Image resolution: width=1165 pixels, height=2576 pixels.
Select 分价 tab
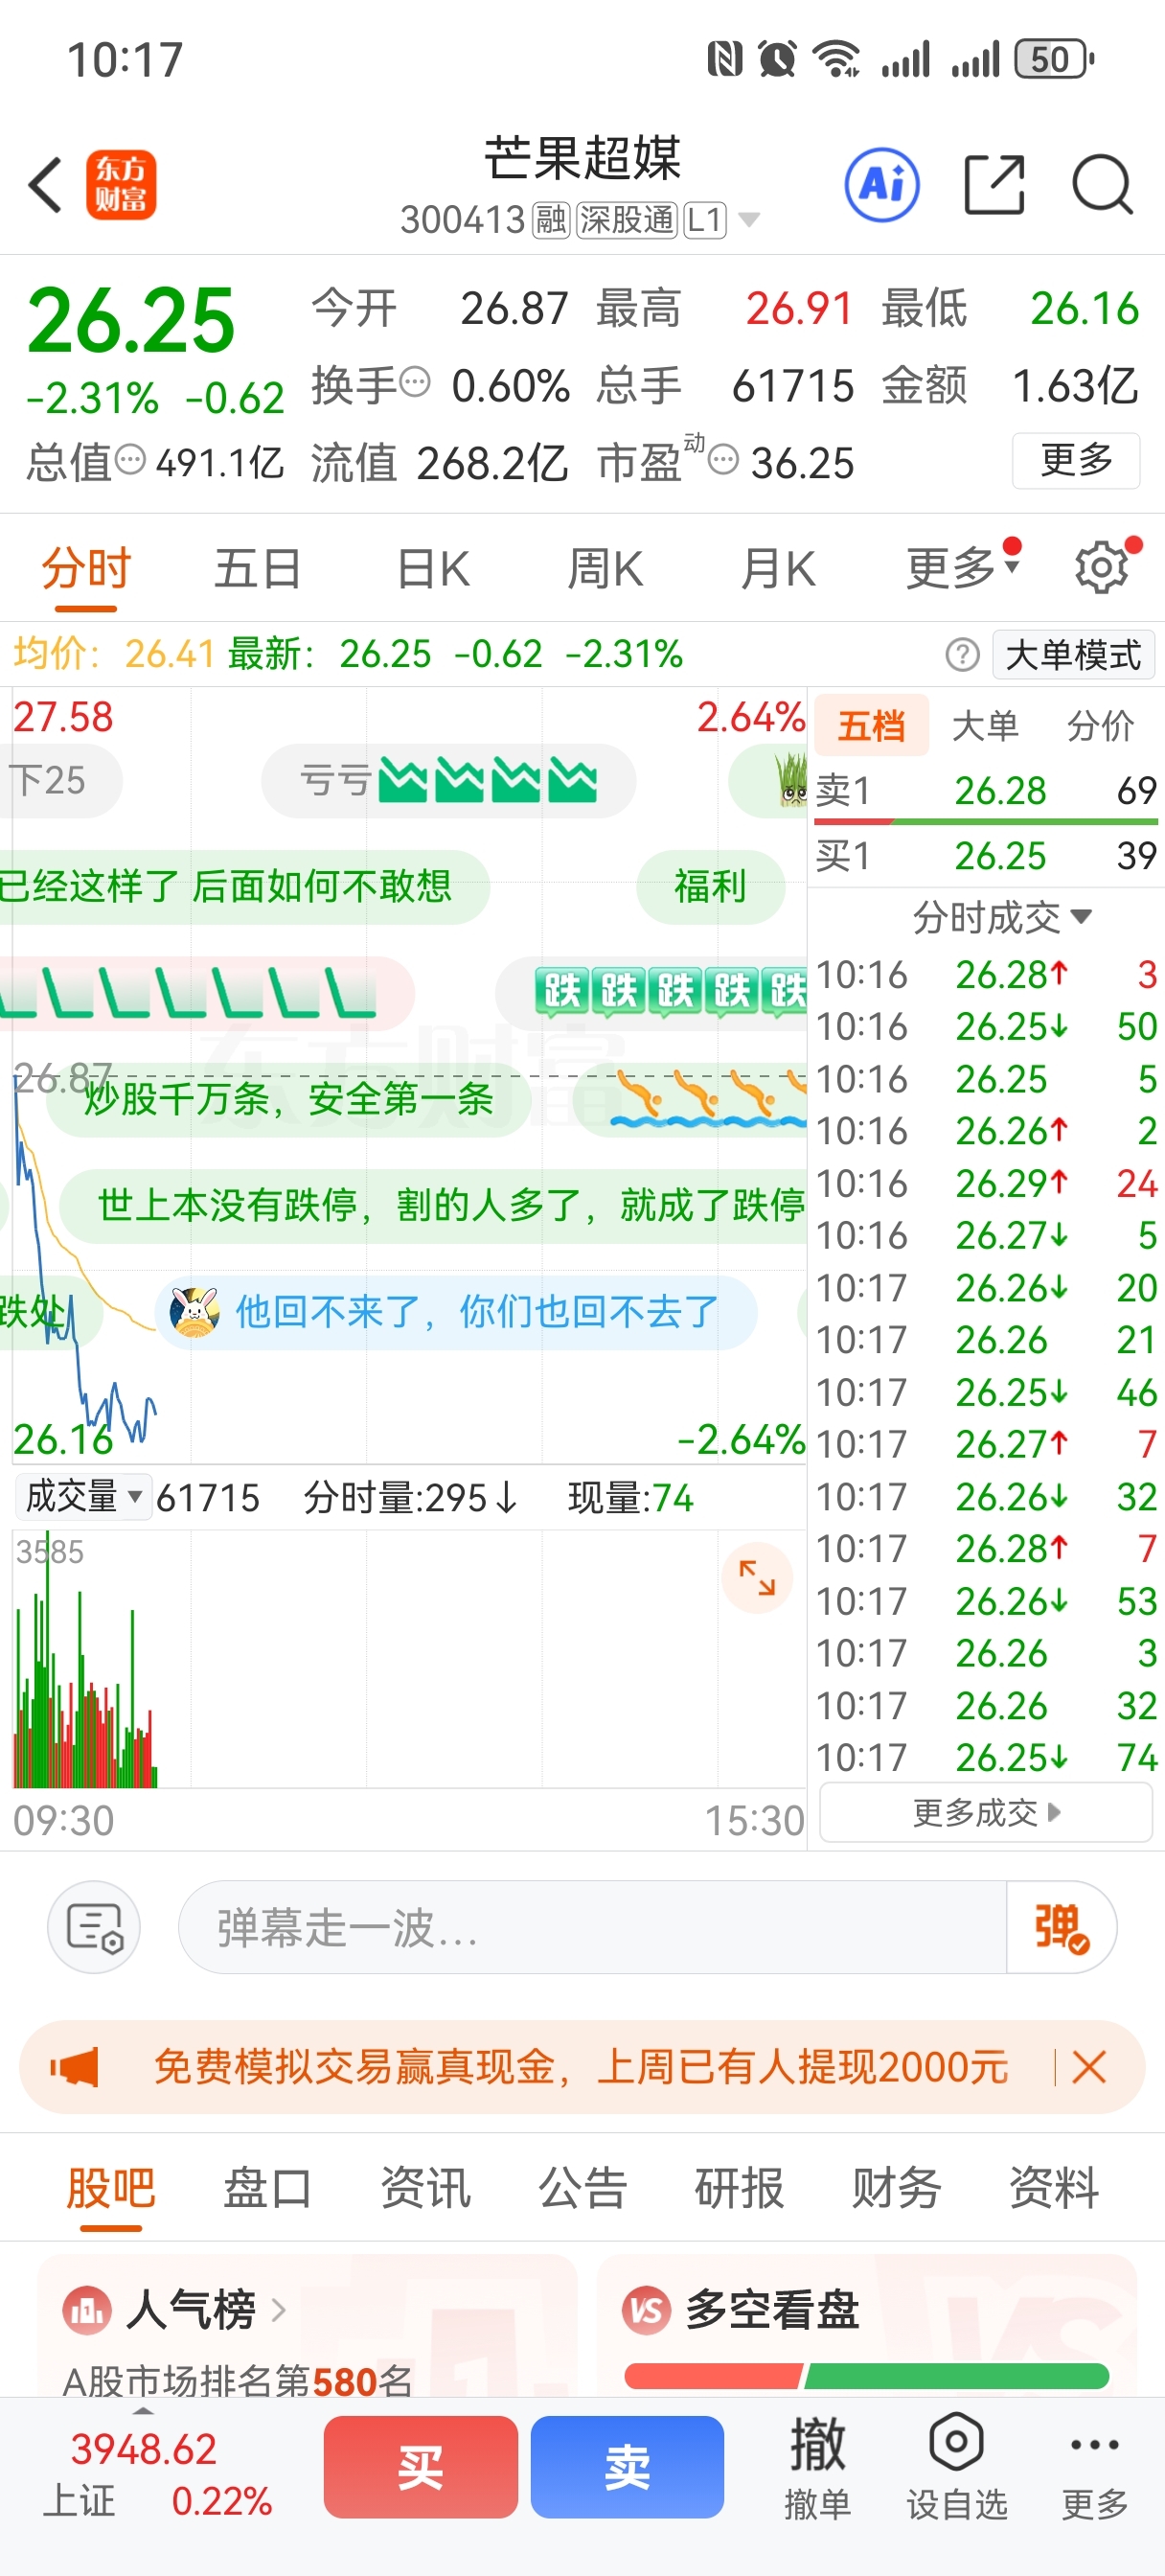pos(1100,725)
